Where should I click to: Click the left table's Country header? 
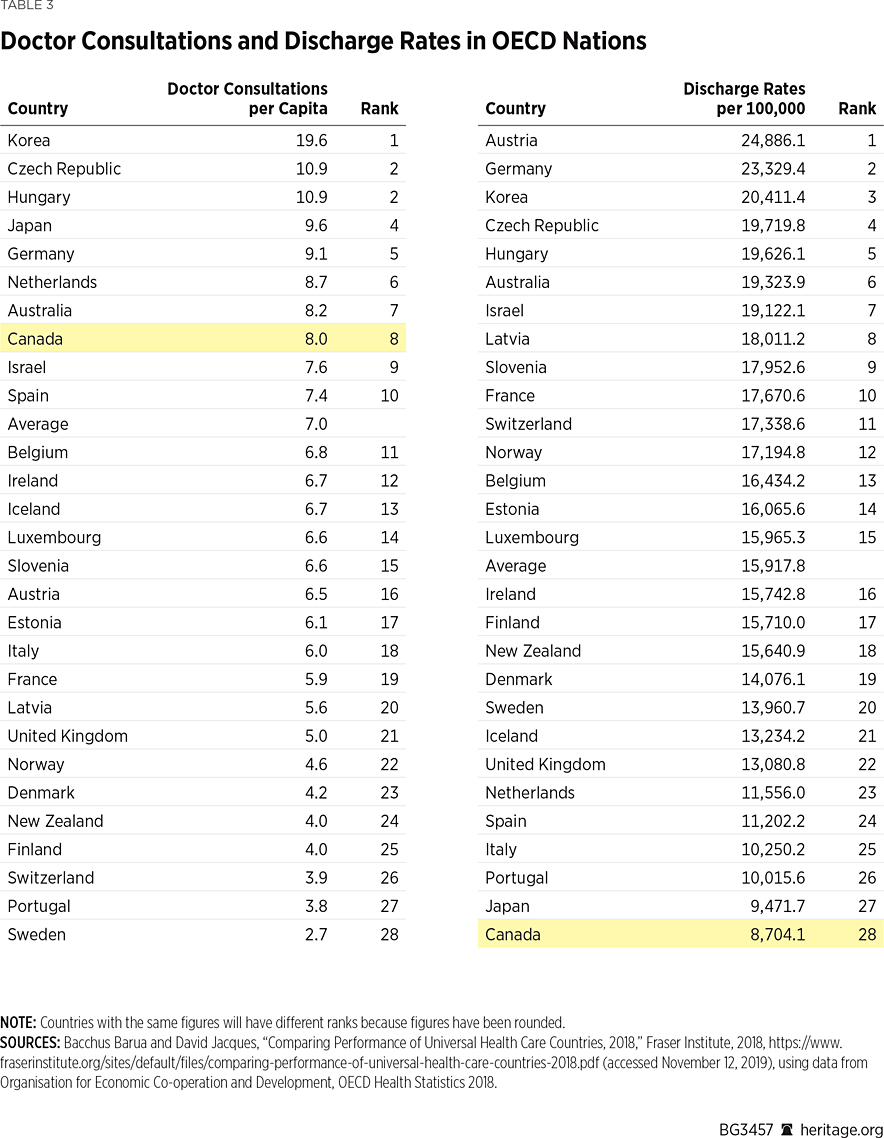(37, 108)
